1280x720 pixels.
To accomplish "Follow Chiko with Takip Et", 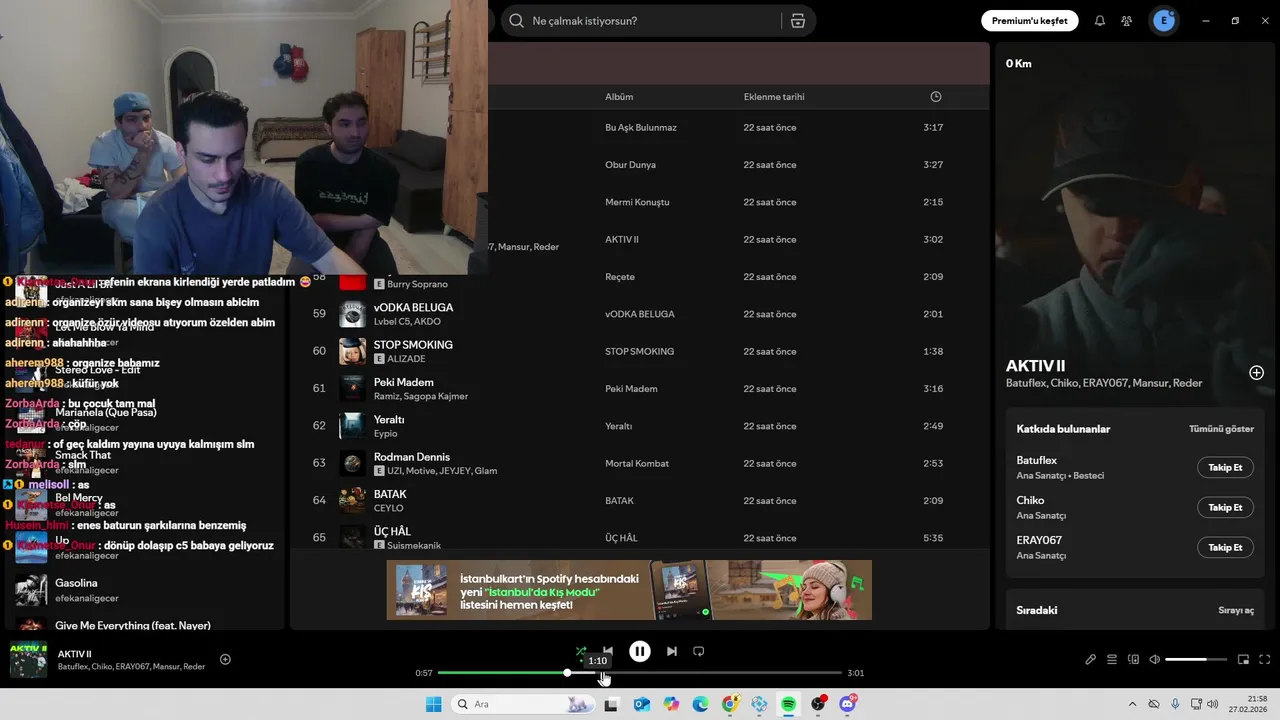I will point(1225,507).
